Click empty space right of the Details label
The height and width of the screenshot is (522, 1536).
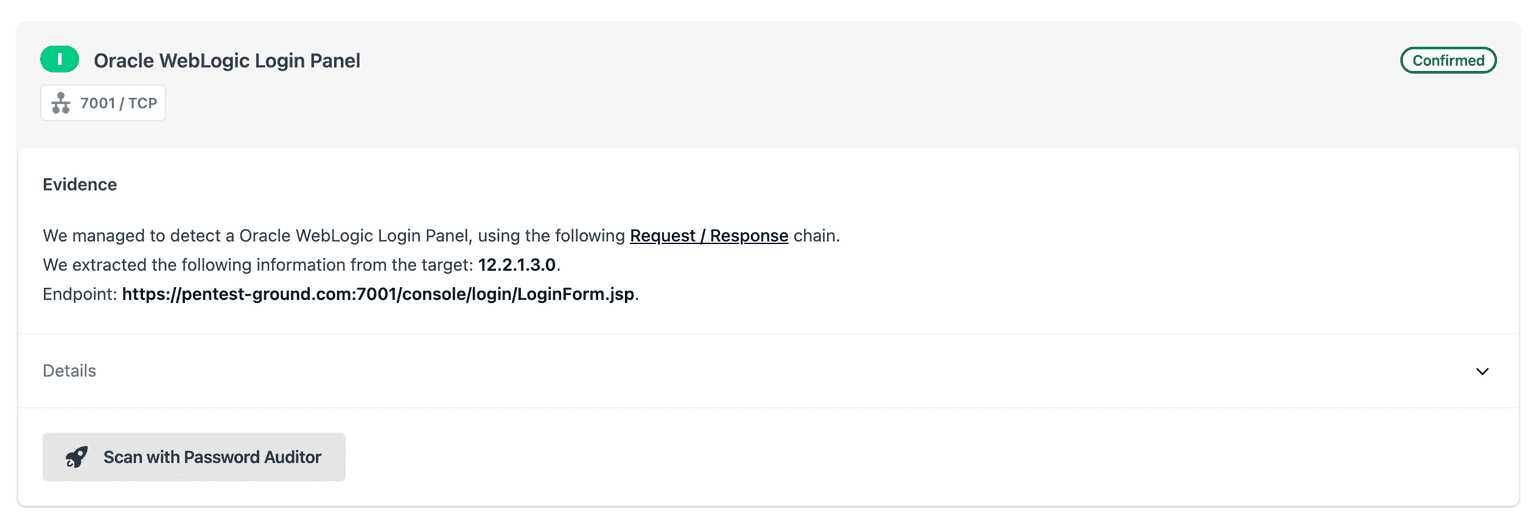coord(700,371)
